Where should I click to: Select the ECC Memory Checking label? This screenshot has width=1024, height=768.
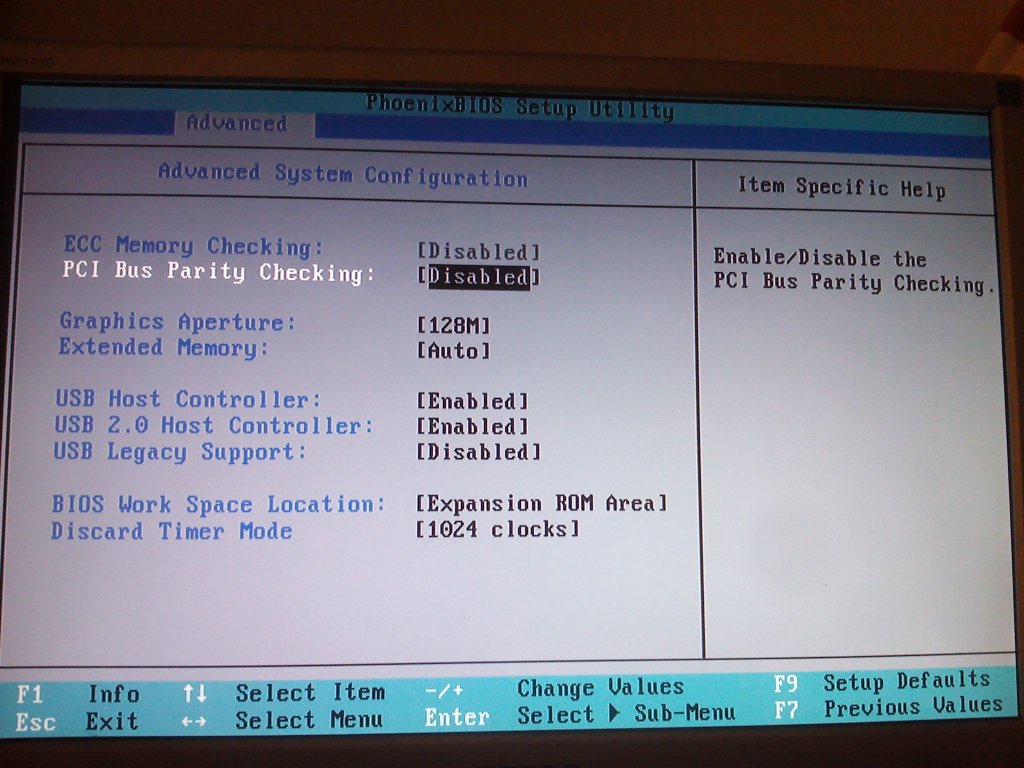pyautogui.click(x=193, y=246)
